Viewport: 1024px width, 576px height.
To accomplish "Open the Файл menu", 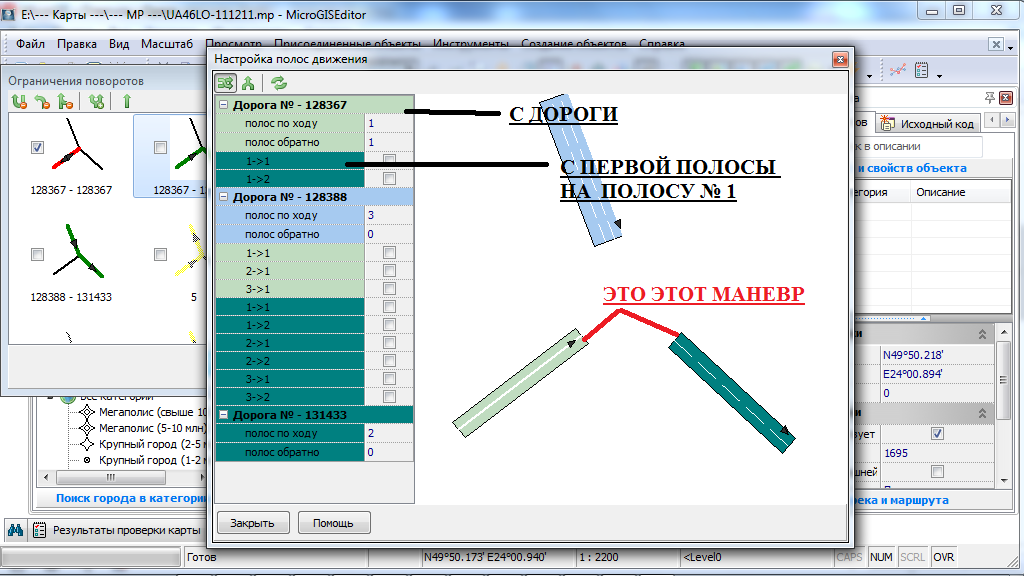I will point(30,44).
